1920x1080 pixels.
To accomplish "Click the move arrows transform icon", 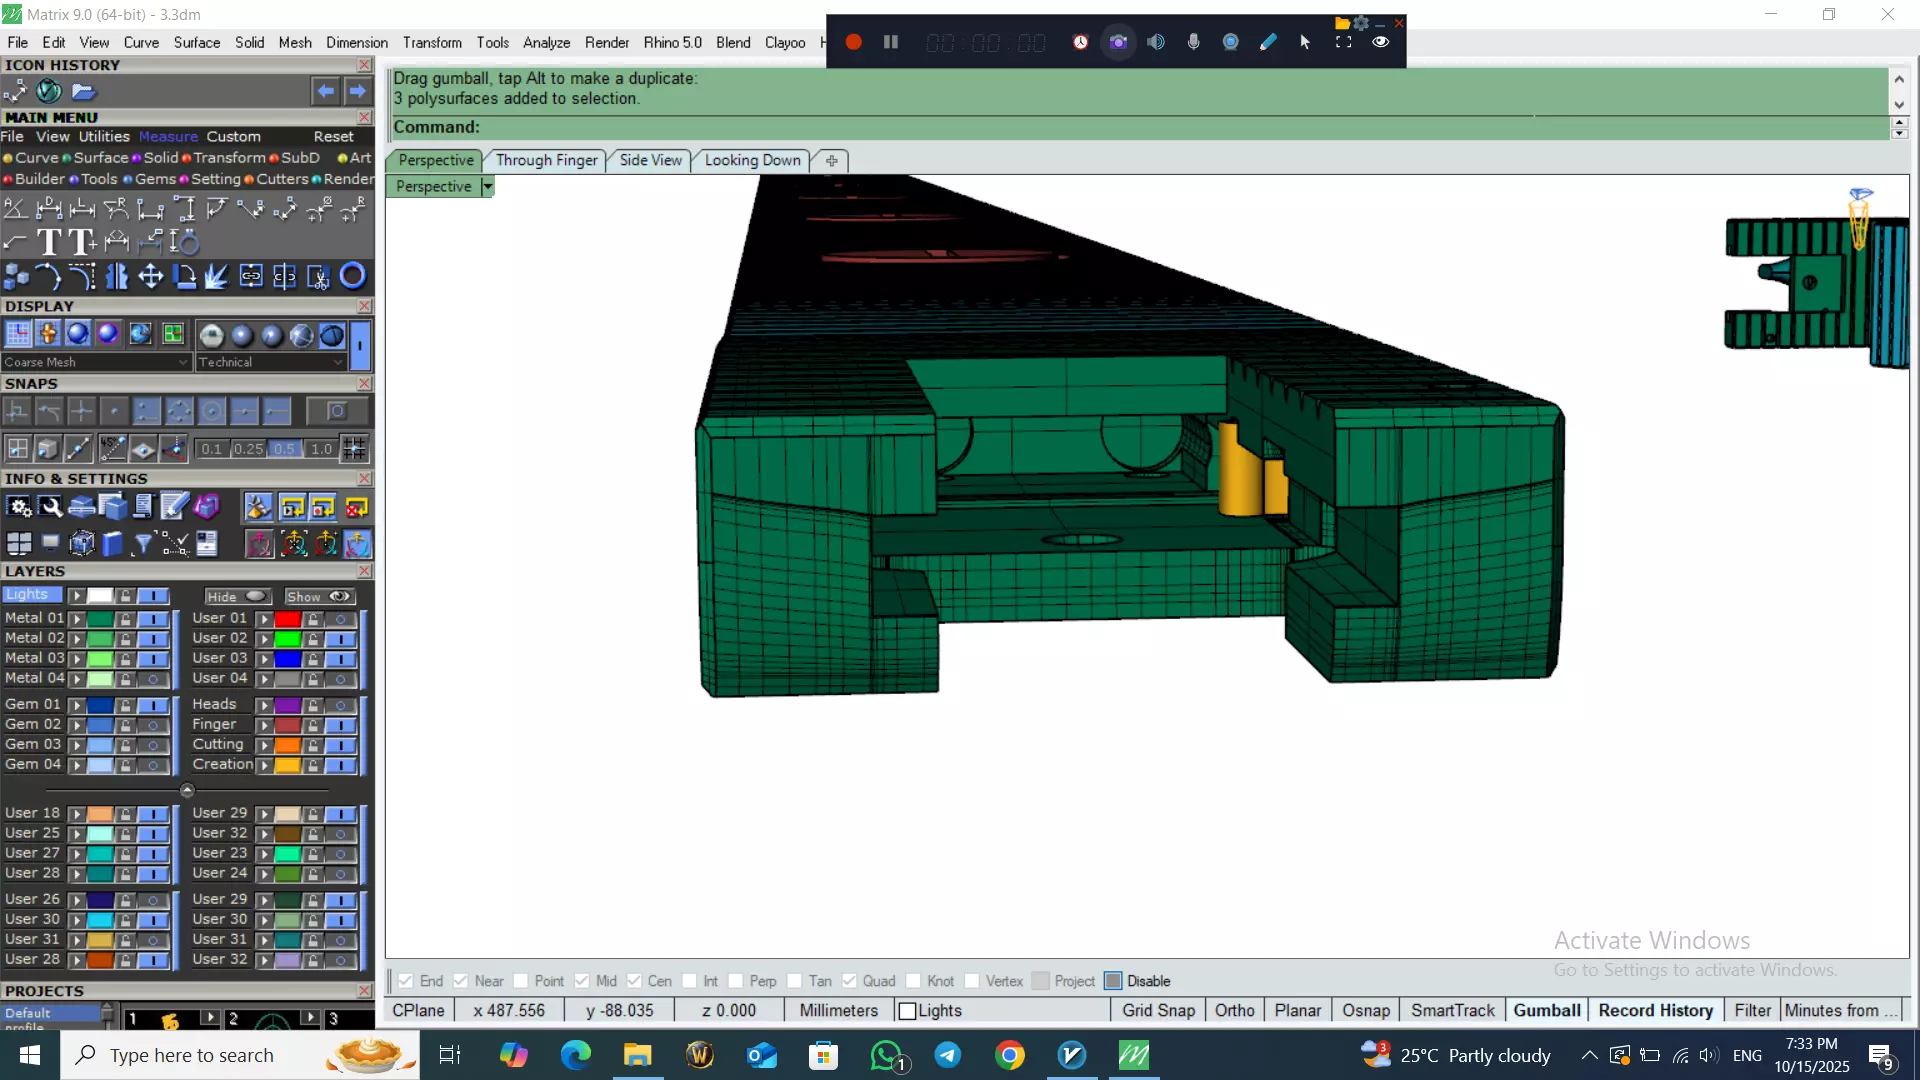I will click(x=150, y=276).
